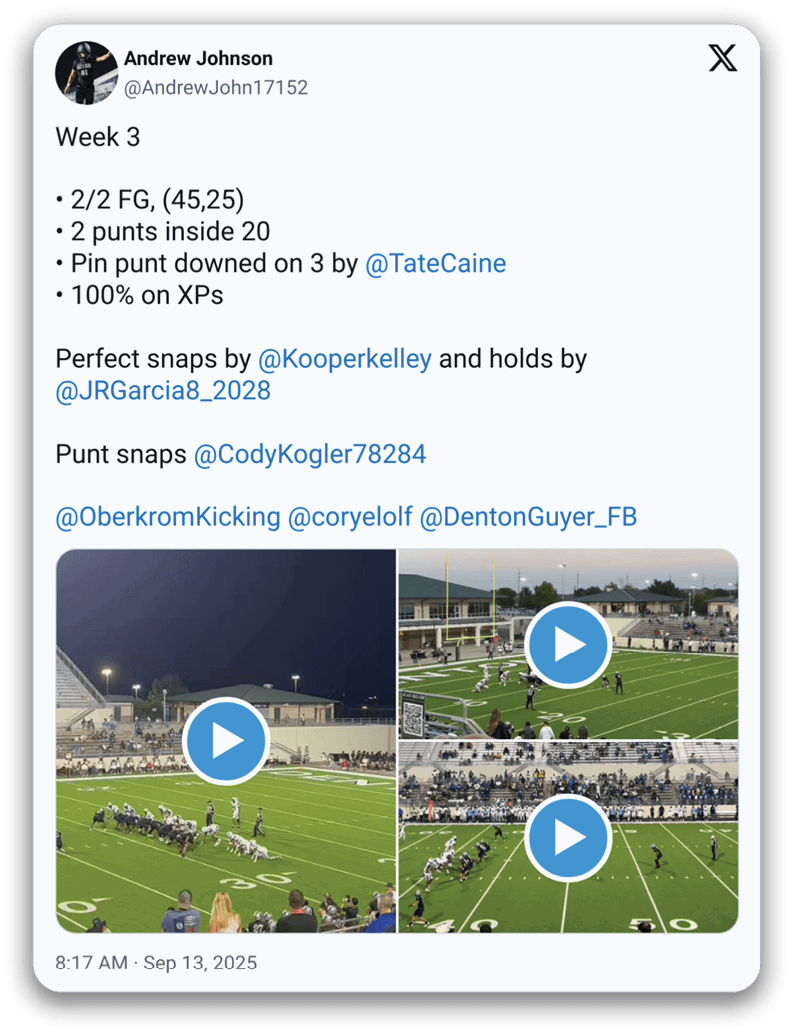
Task: Follow the @OberkromKicking mention link
Action: (168, 517)
